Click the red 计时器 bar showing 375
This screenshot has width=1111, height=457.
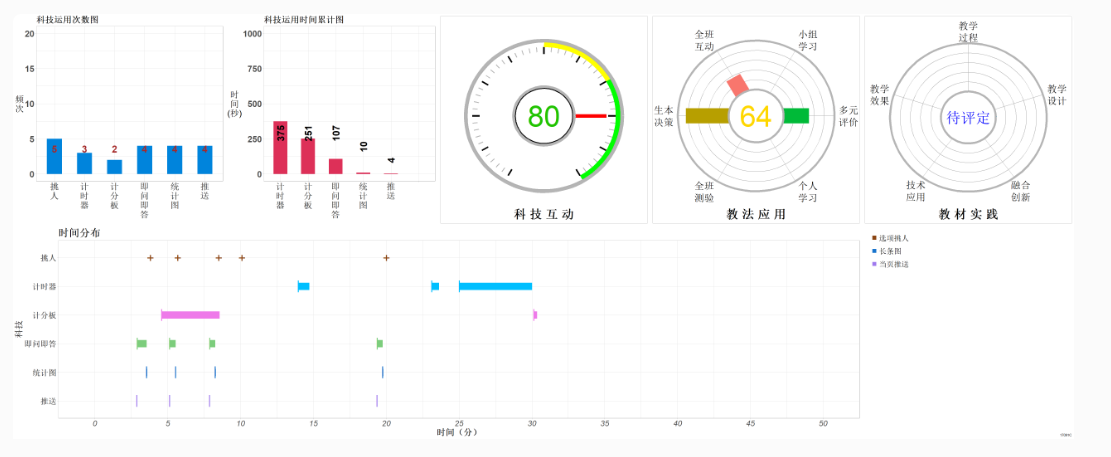280,148
